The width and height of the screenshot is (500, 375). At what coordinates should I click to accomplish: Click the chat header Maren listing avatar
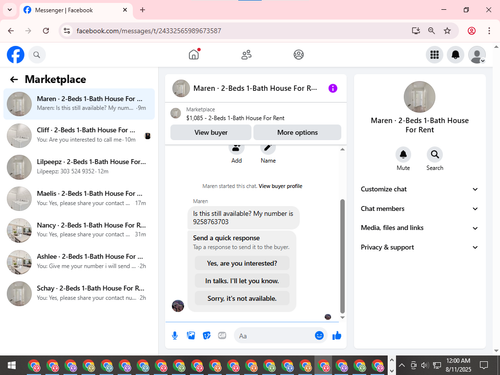click(181, 88)
